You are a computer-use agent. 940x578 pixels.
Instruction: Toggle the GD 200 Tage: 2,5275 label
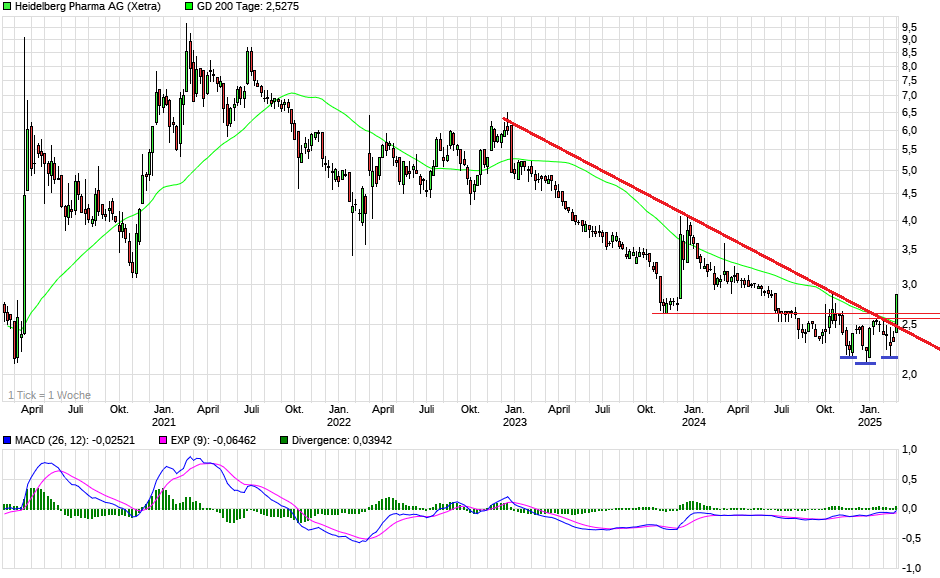pyautogui.click(x=249, y=8)
